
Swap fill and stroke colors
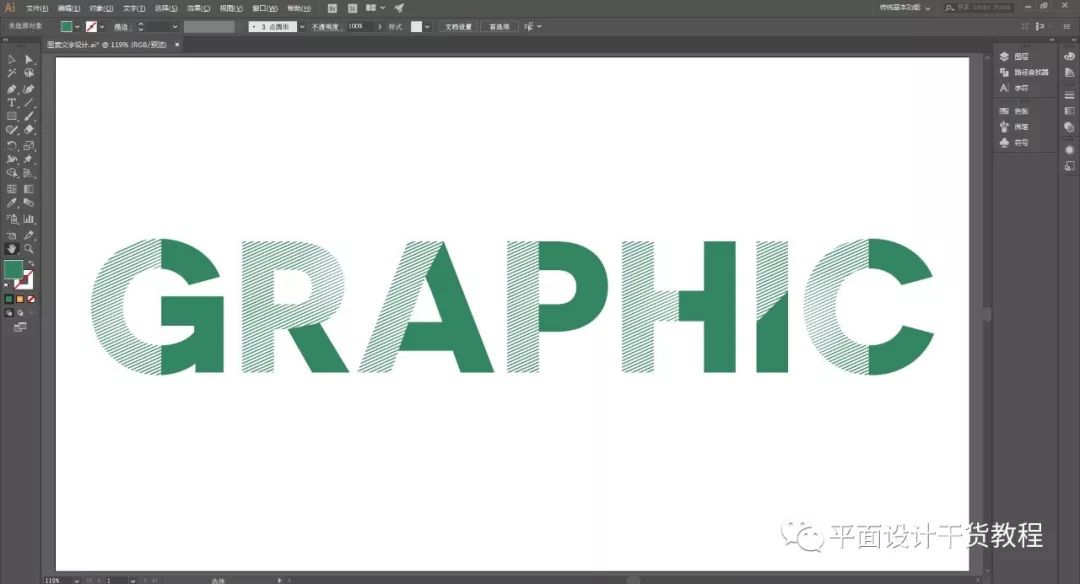[x=31, y=264]
